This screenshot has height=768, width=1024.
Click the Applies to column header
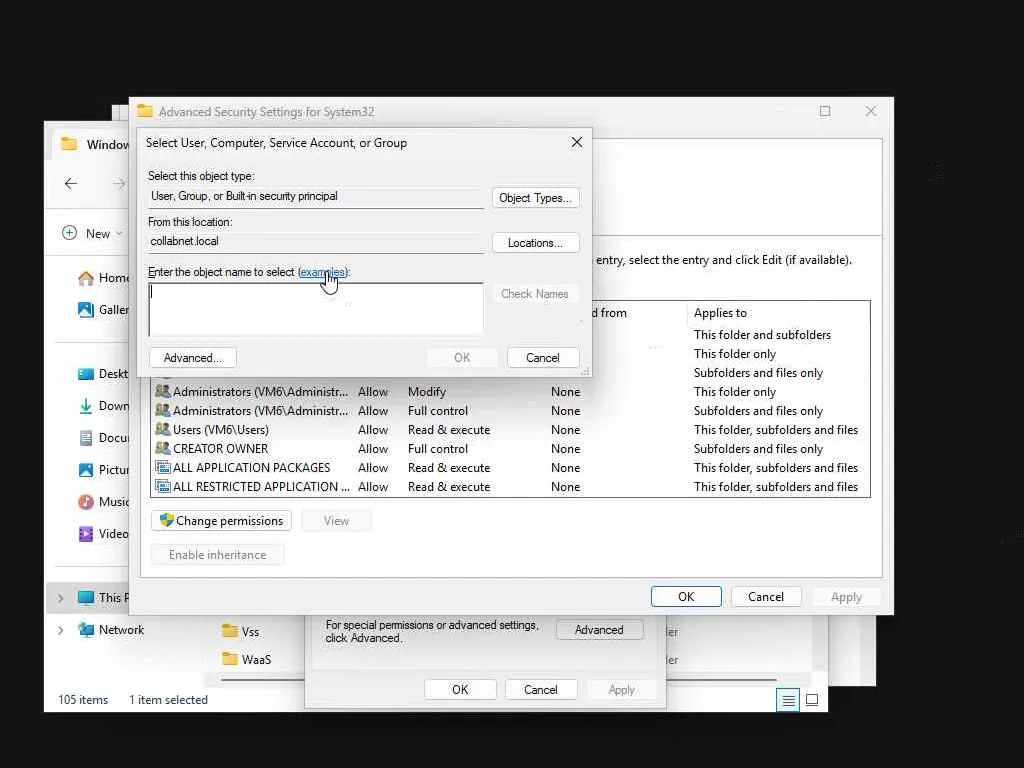[x=777, y=313]
